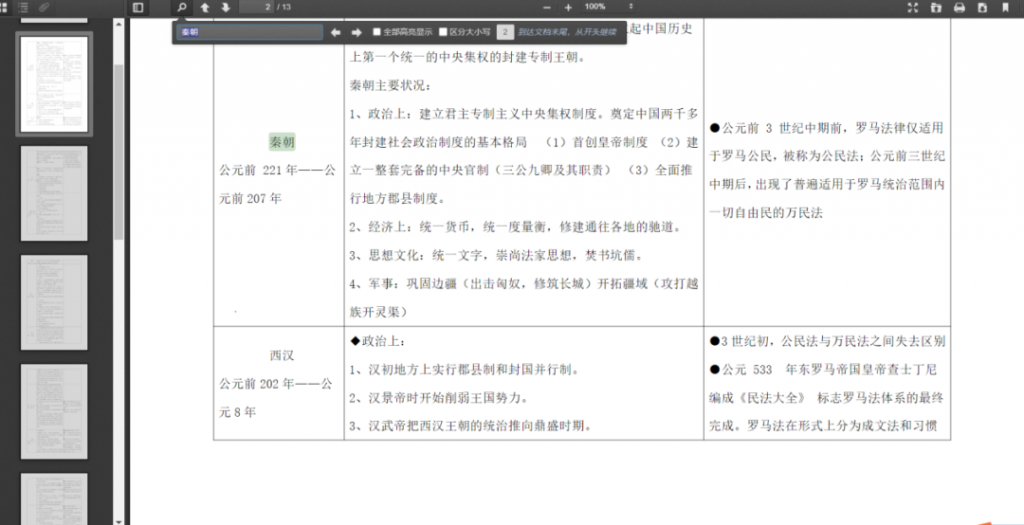Click the search input containing 秦朝
The width and height of the screenshot is (1024, 525).
[x=250, y=32]
